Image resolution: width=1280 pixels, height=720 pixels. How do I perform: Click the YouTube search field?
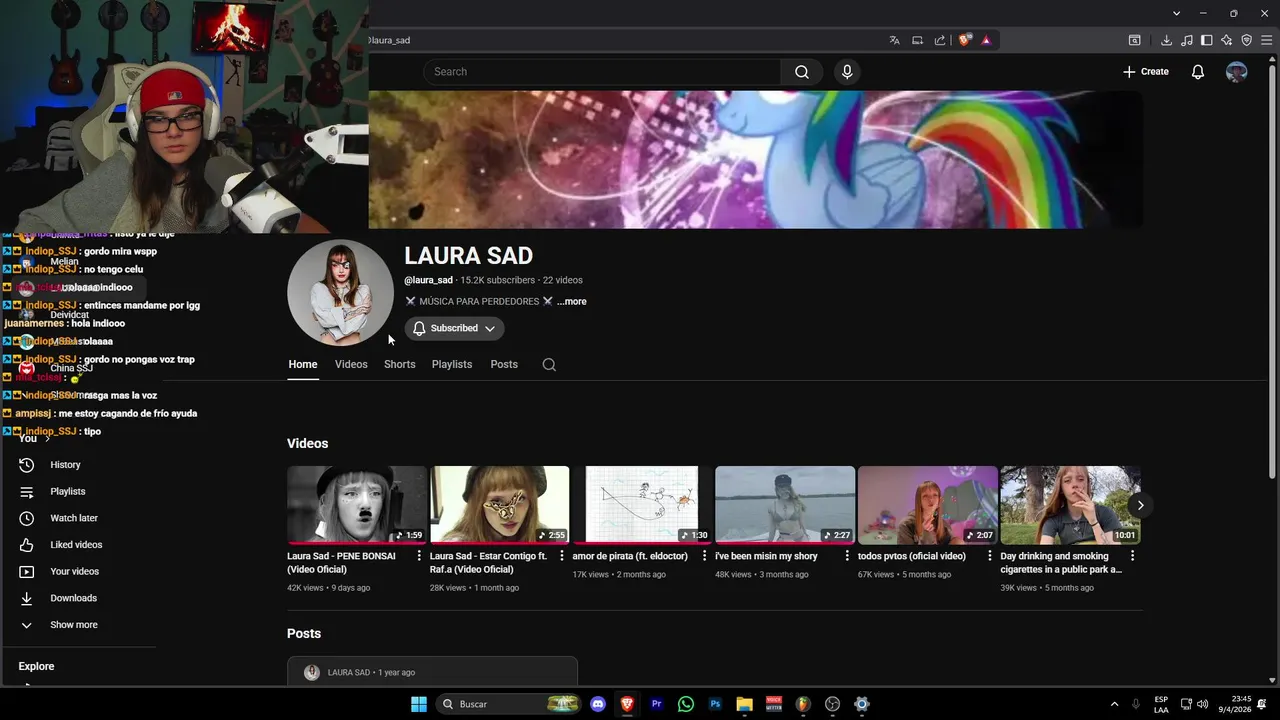click(602, 72)
